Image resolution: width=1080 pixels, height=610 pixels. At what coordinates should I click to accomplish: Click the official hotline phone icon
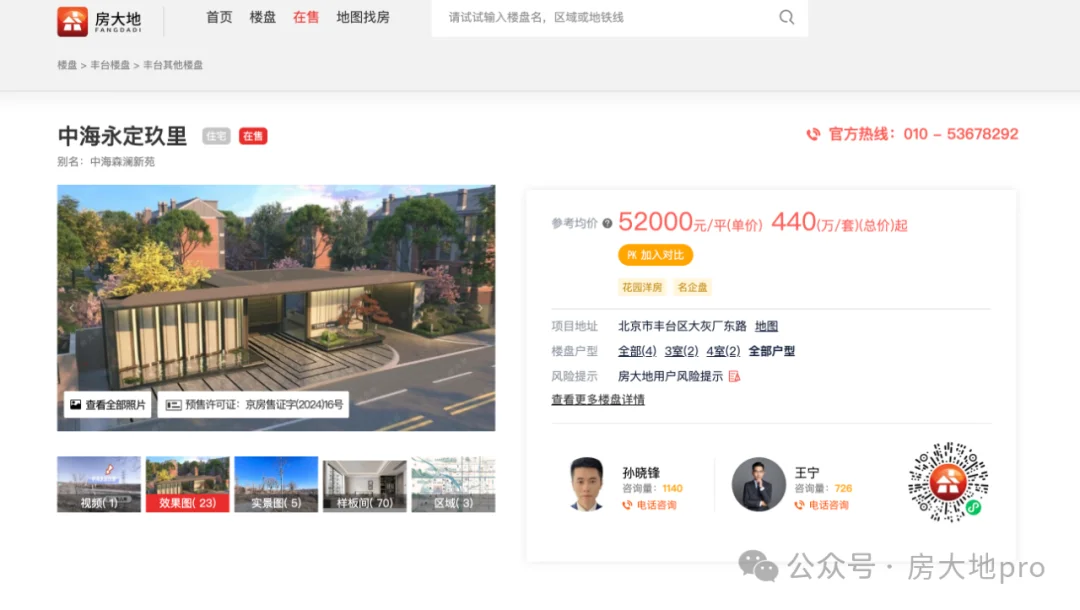(813, 134)
